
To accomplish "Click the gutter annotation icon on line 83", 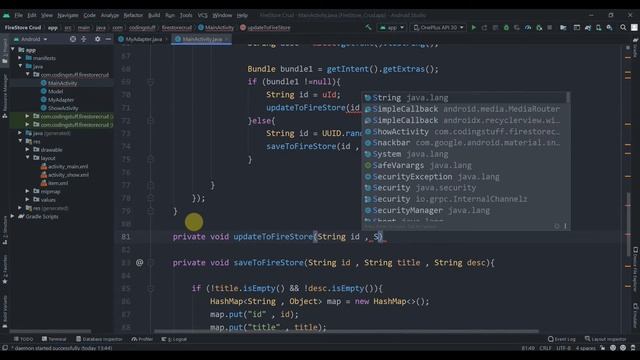I will pyautogui.click(x=140, y=262).
